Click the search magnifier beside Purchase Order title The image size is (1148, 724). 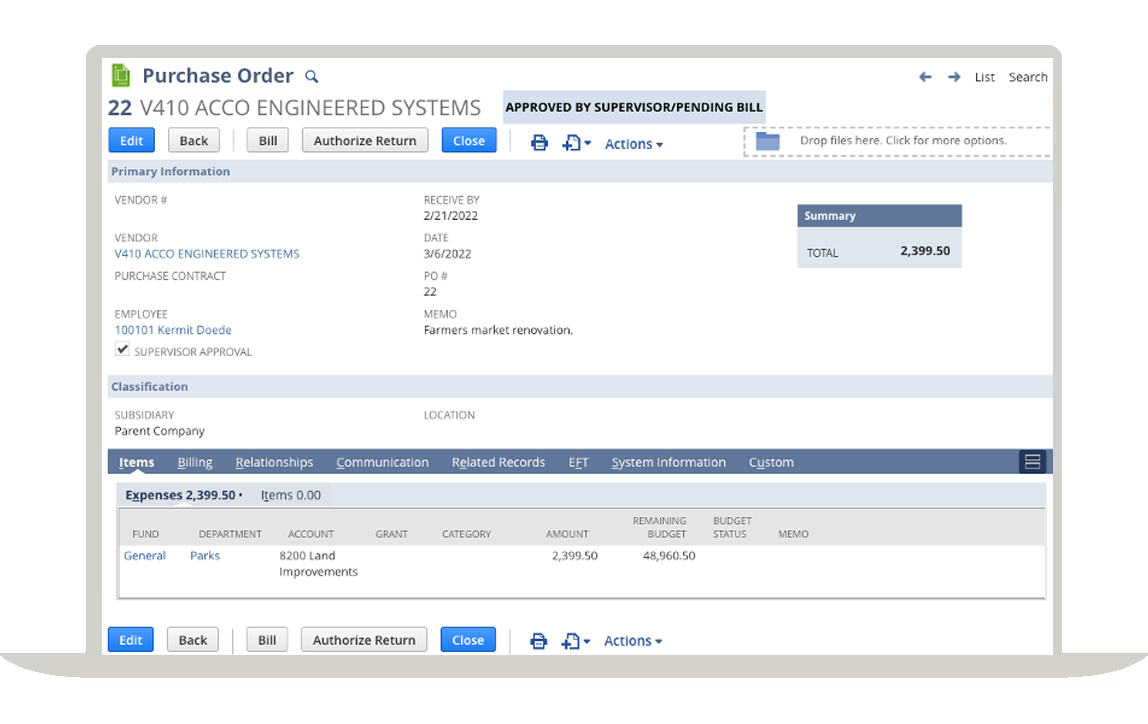pyautogui.click(x=311, y=77)
